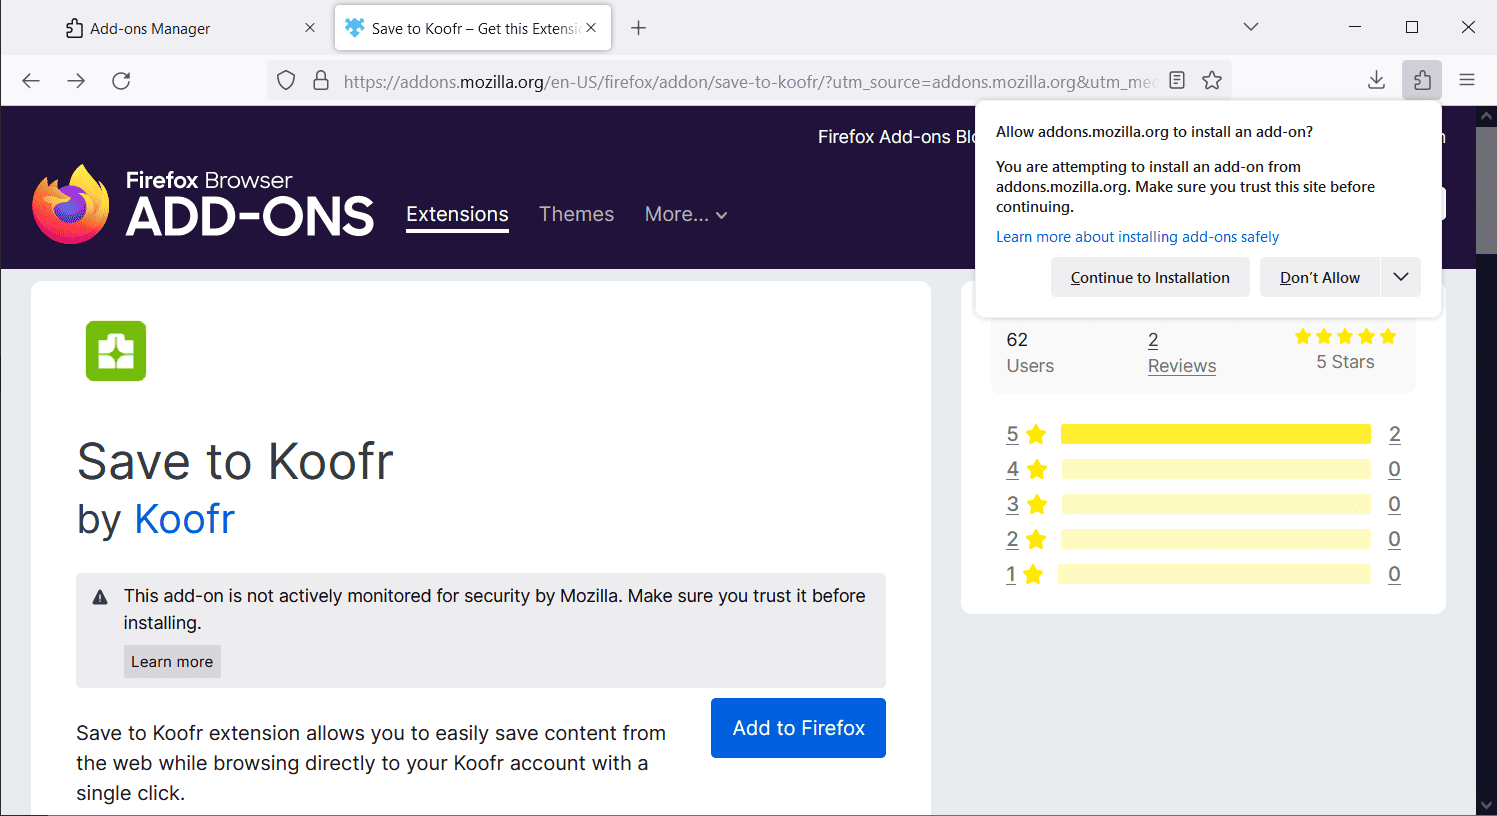Click the 4-star rating bar
This screenshot has height=816, width=1497.
pos(1216,469)
